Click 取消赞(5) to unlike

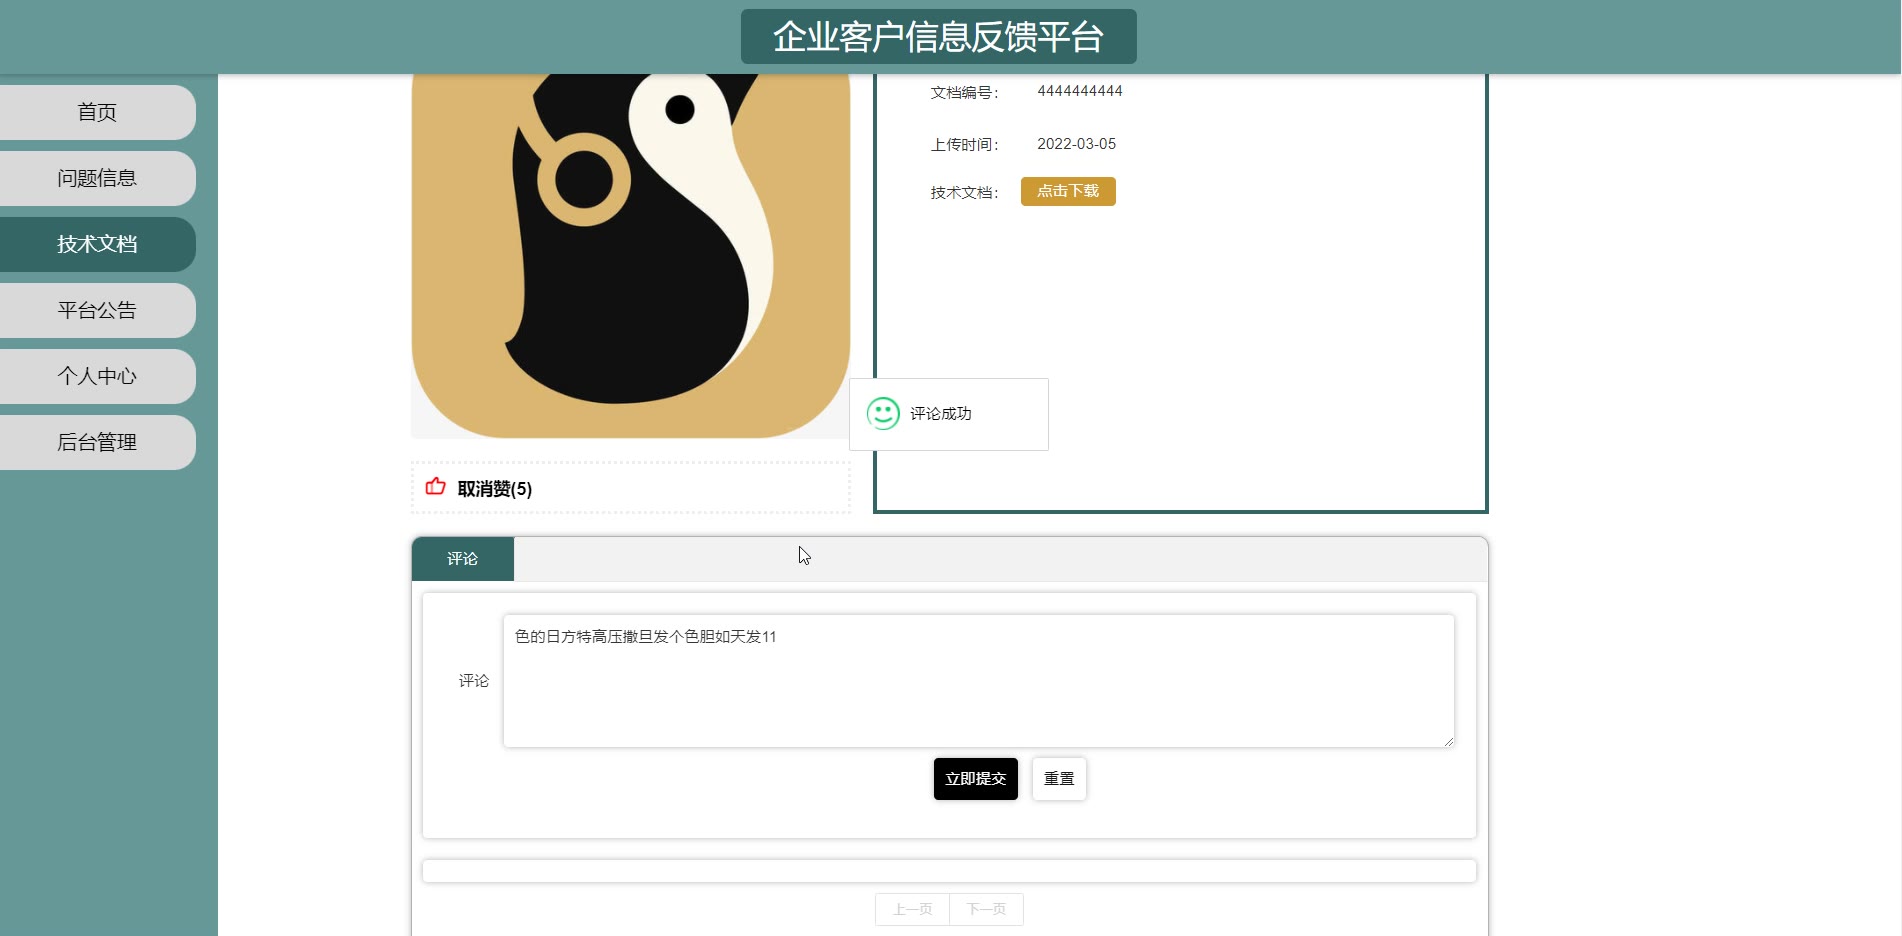(495, 489)
